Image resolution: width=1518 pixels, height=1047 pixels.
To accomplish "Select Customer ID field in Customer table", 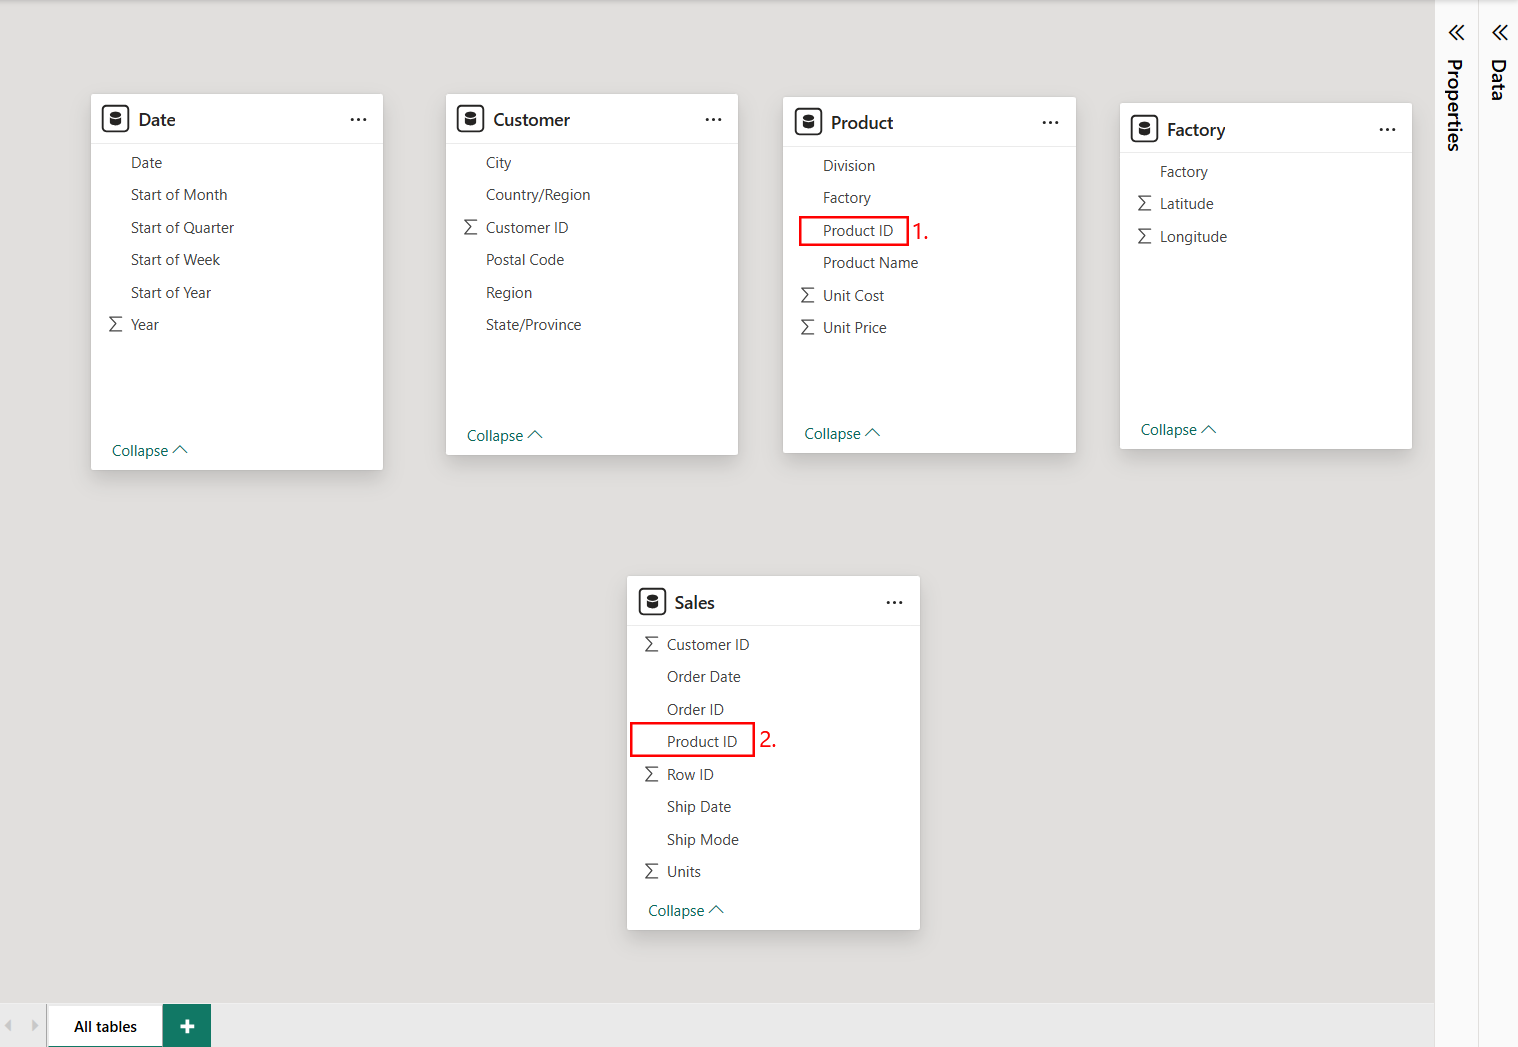I will [x=527, y=228].
